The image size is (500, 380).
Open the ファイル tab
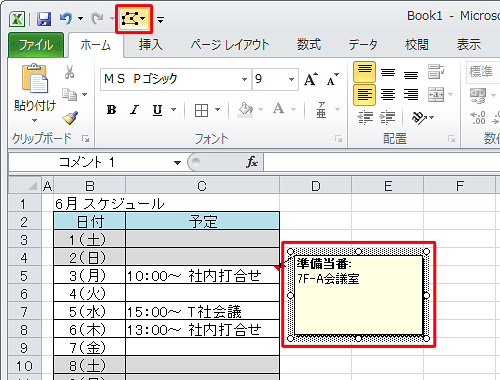coord(36,45)
